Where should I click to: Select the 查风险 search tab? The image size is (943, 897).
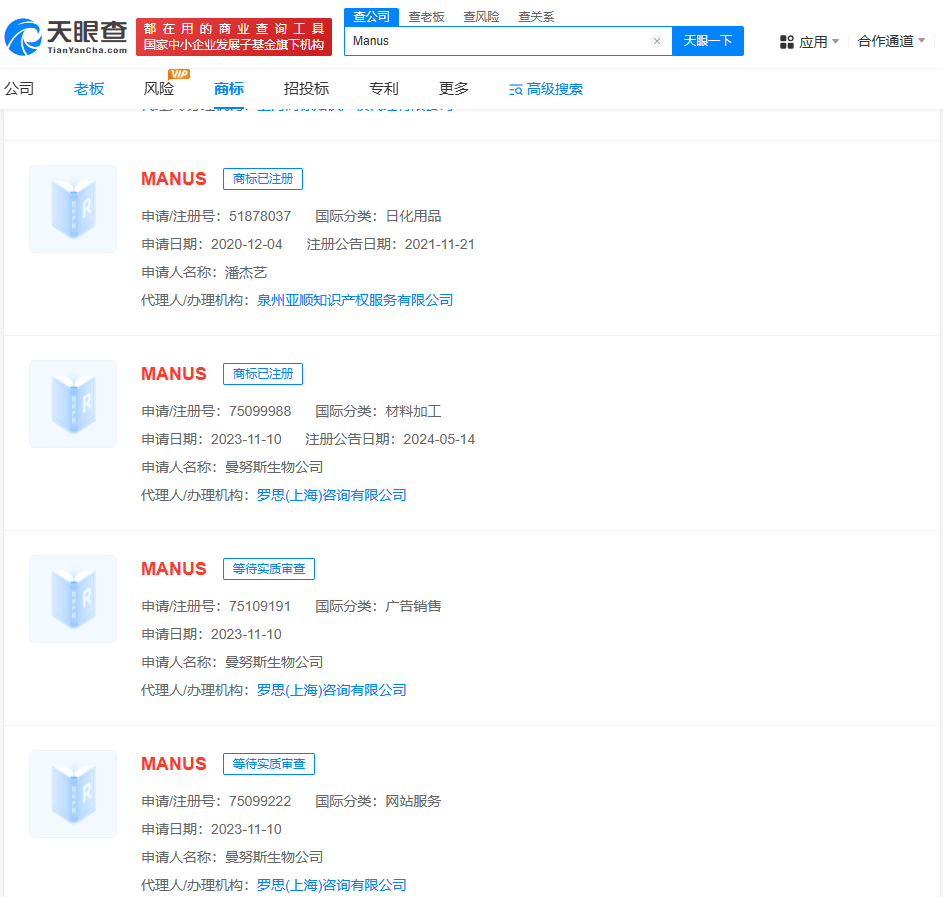coord(481,17)
